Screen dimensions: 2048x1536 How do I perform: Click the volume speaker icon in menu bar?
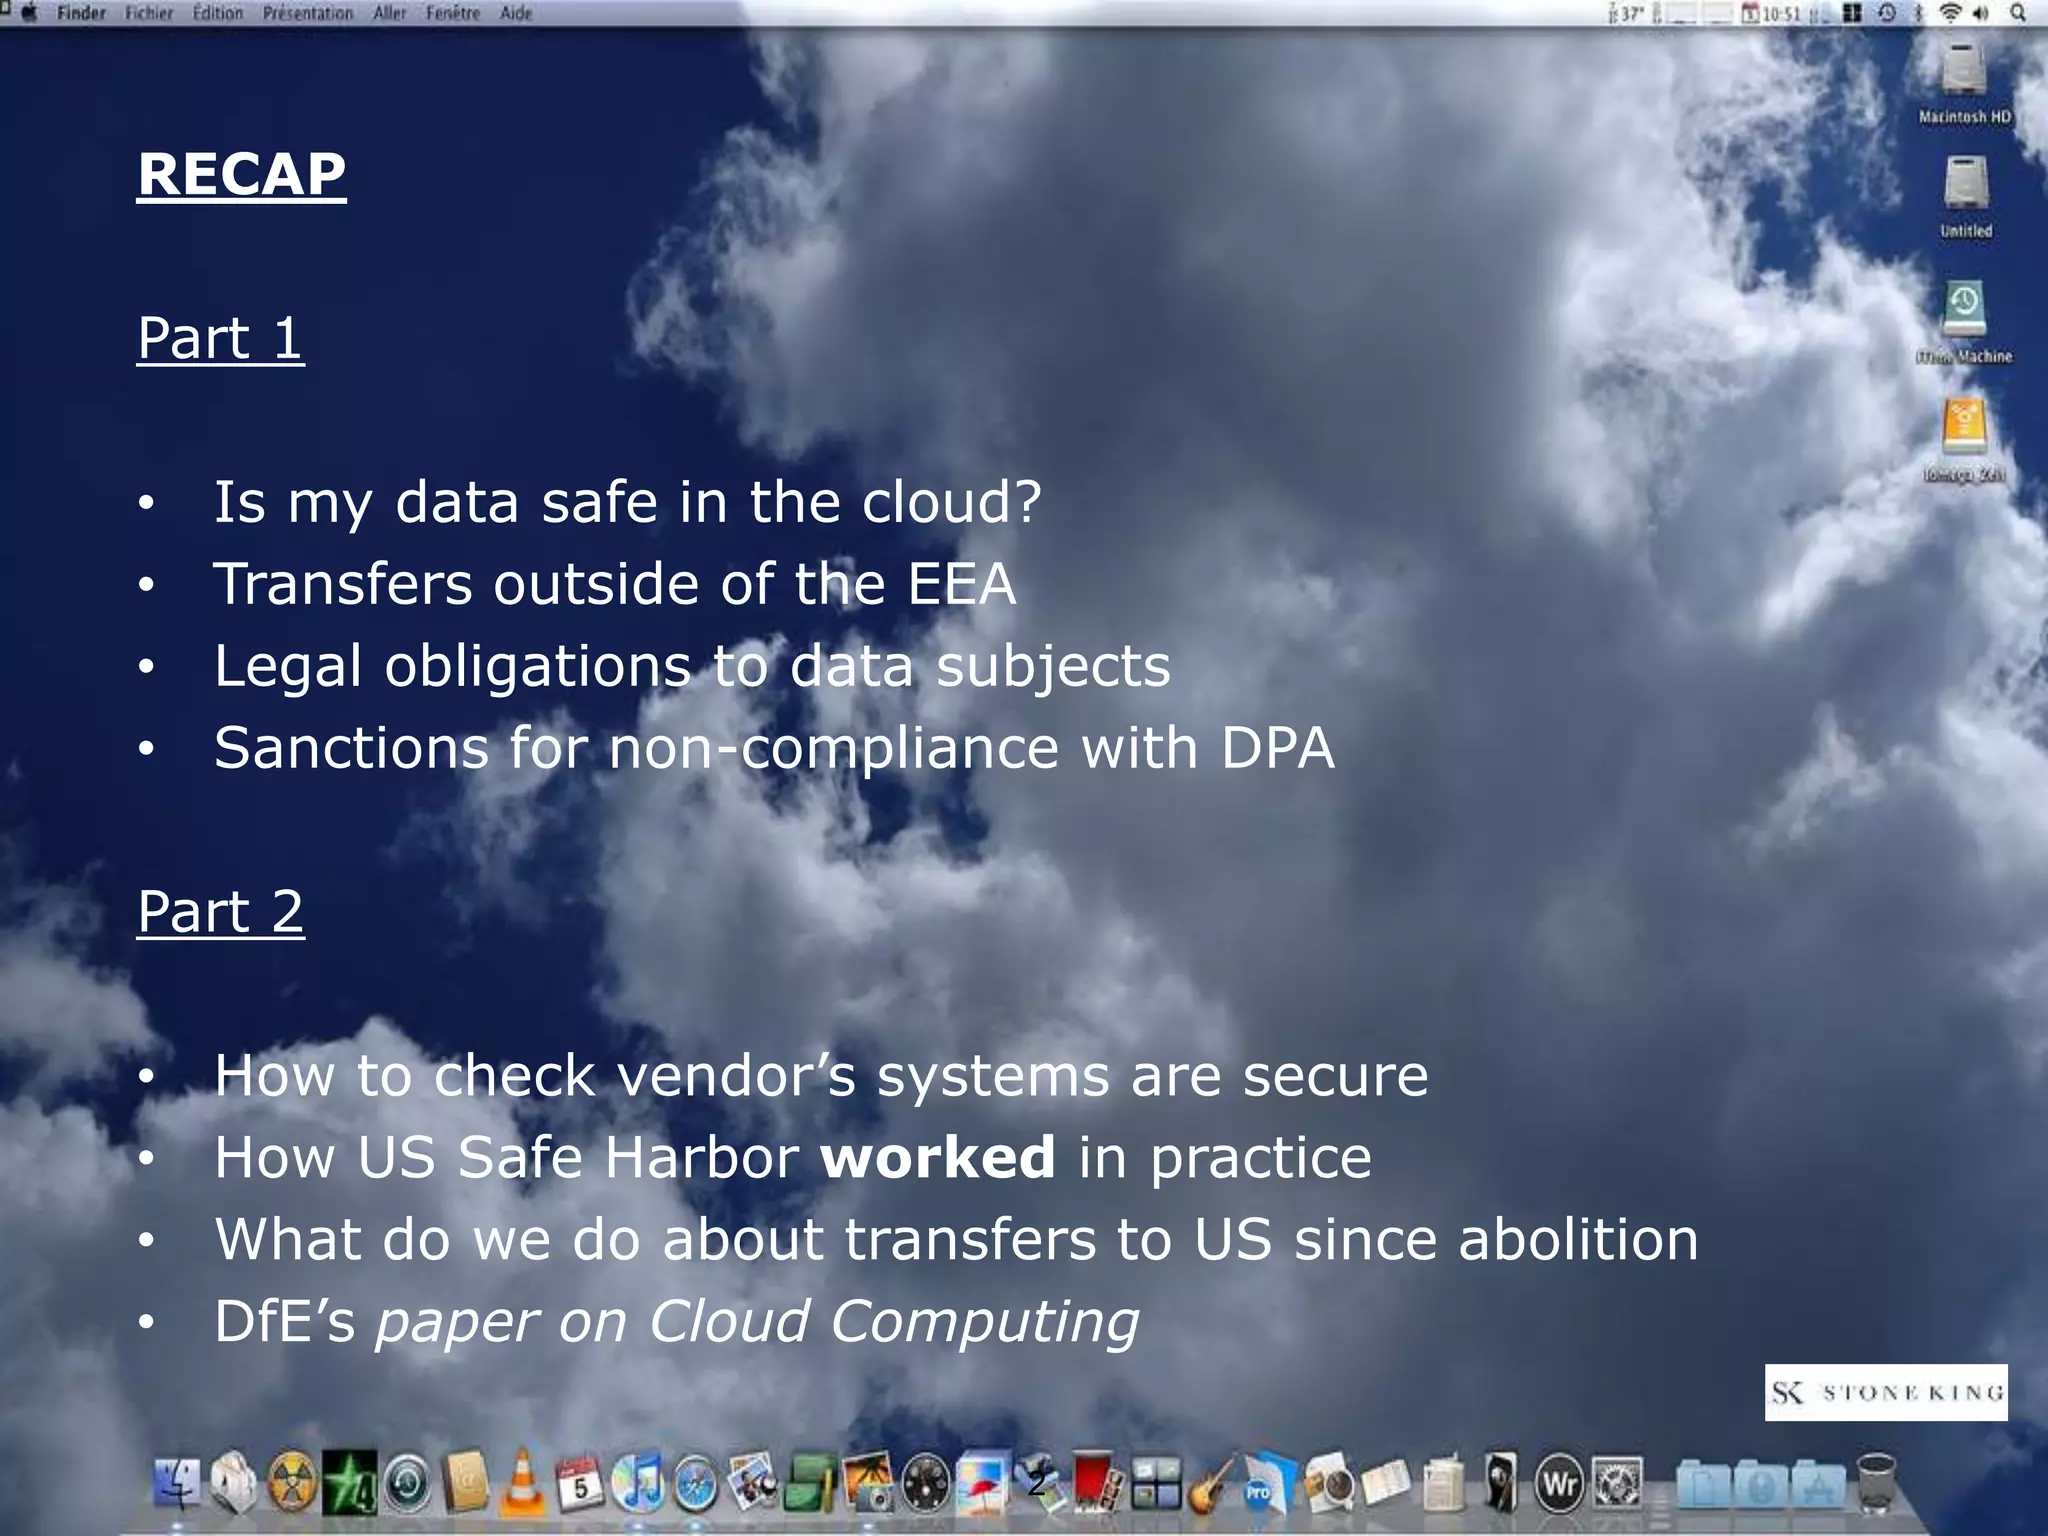1981,13
